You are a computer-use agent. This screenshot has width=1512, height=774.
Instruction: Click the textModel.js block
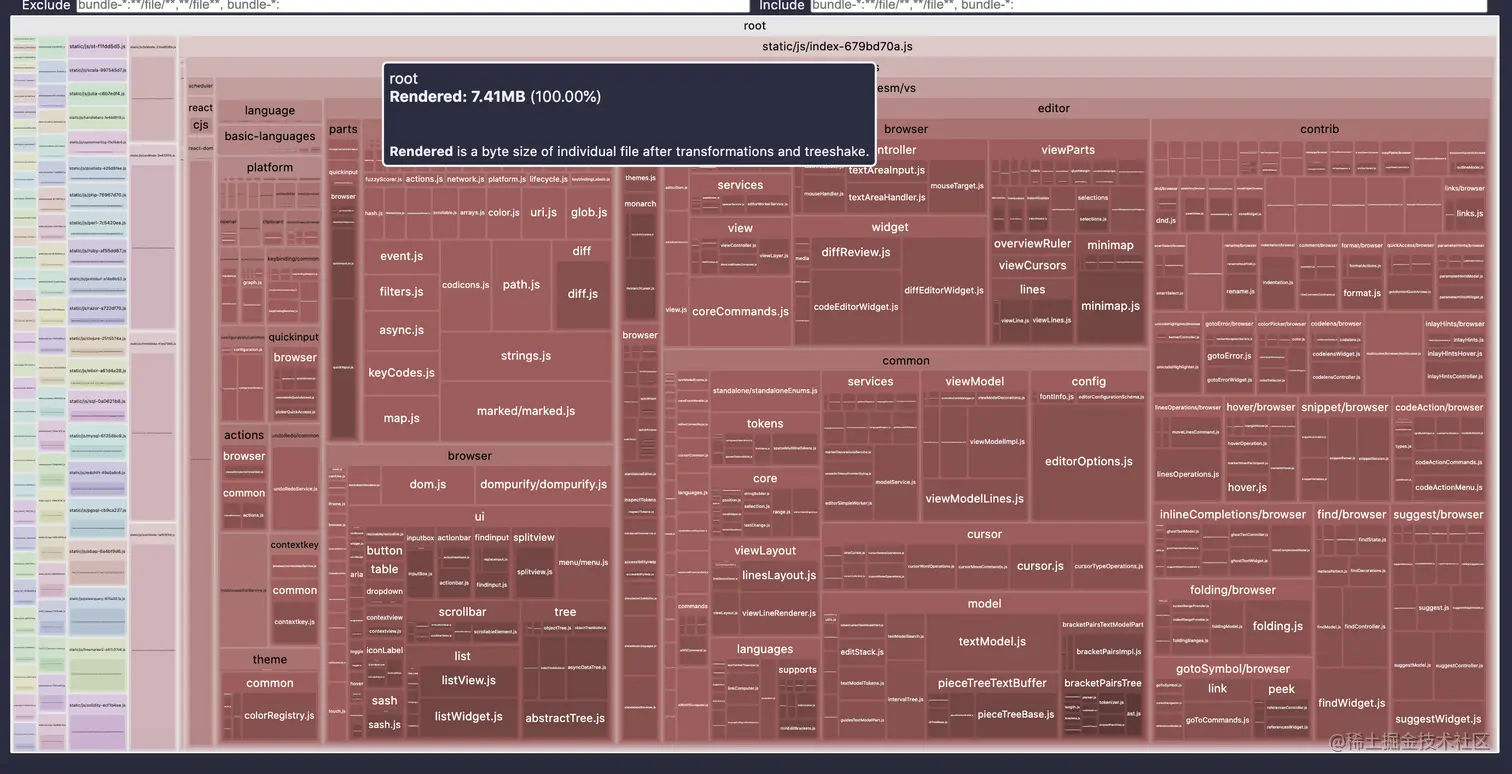[992, 641]
